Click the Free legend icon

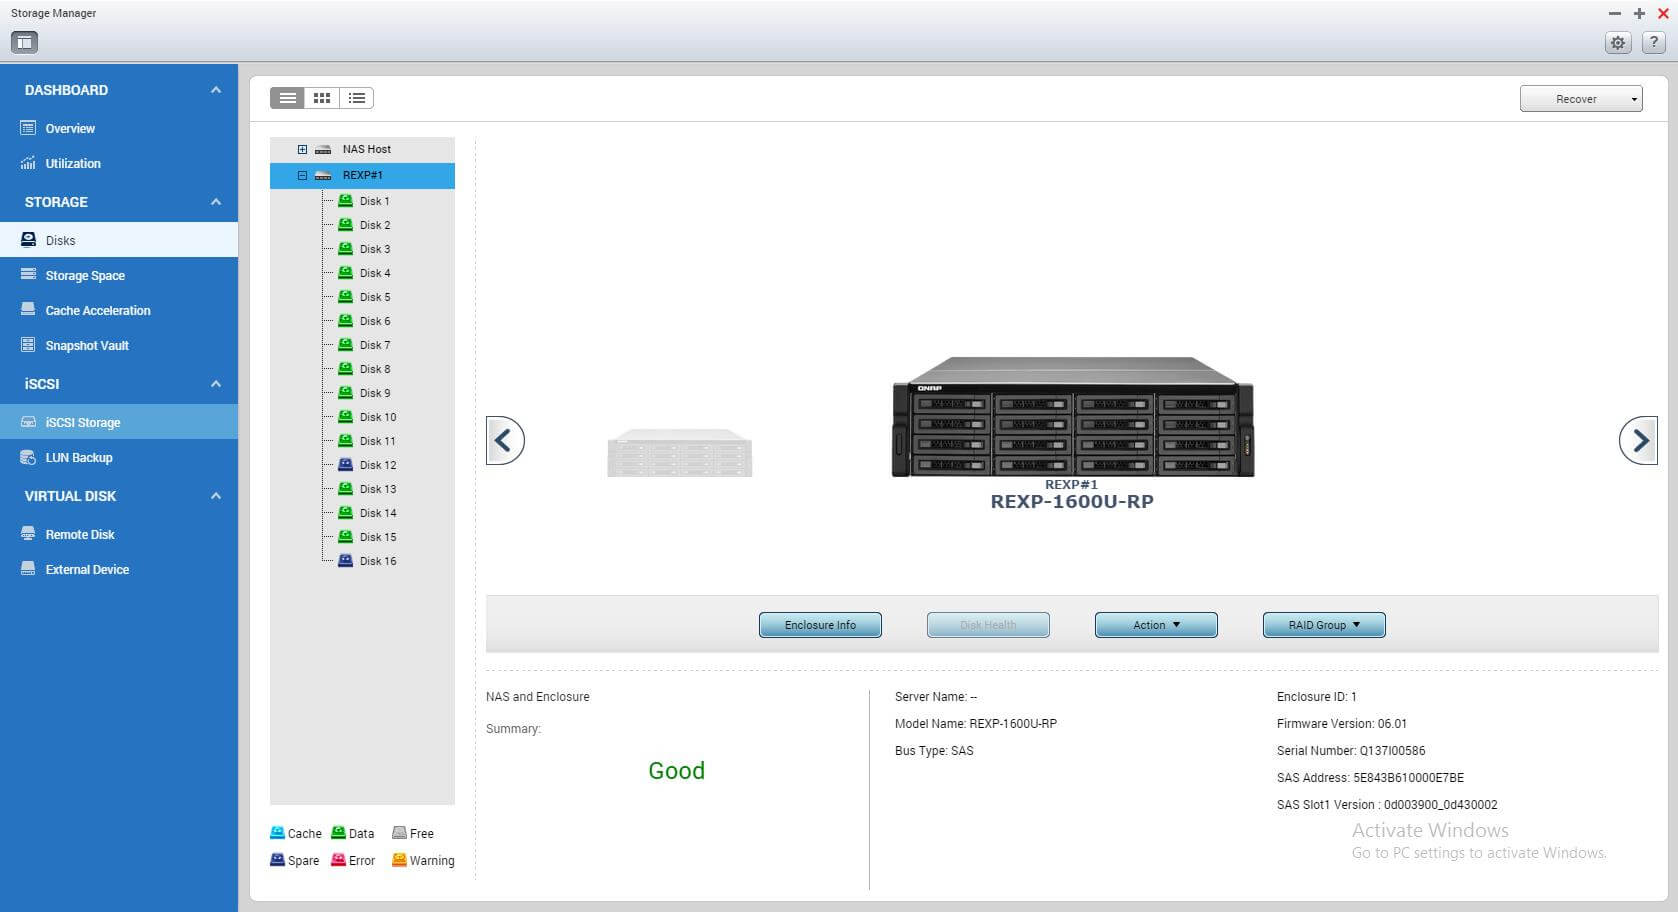click(x=399, y=832)
